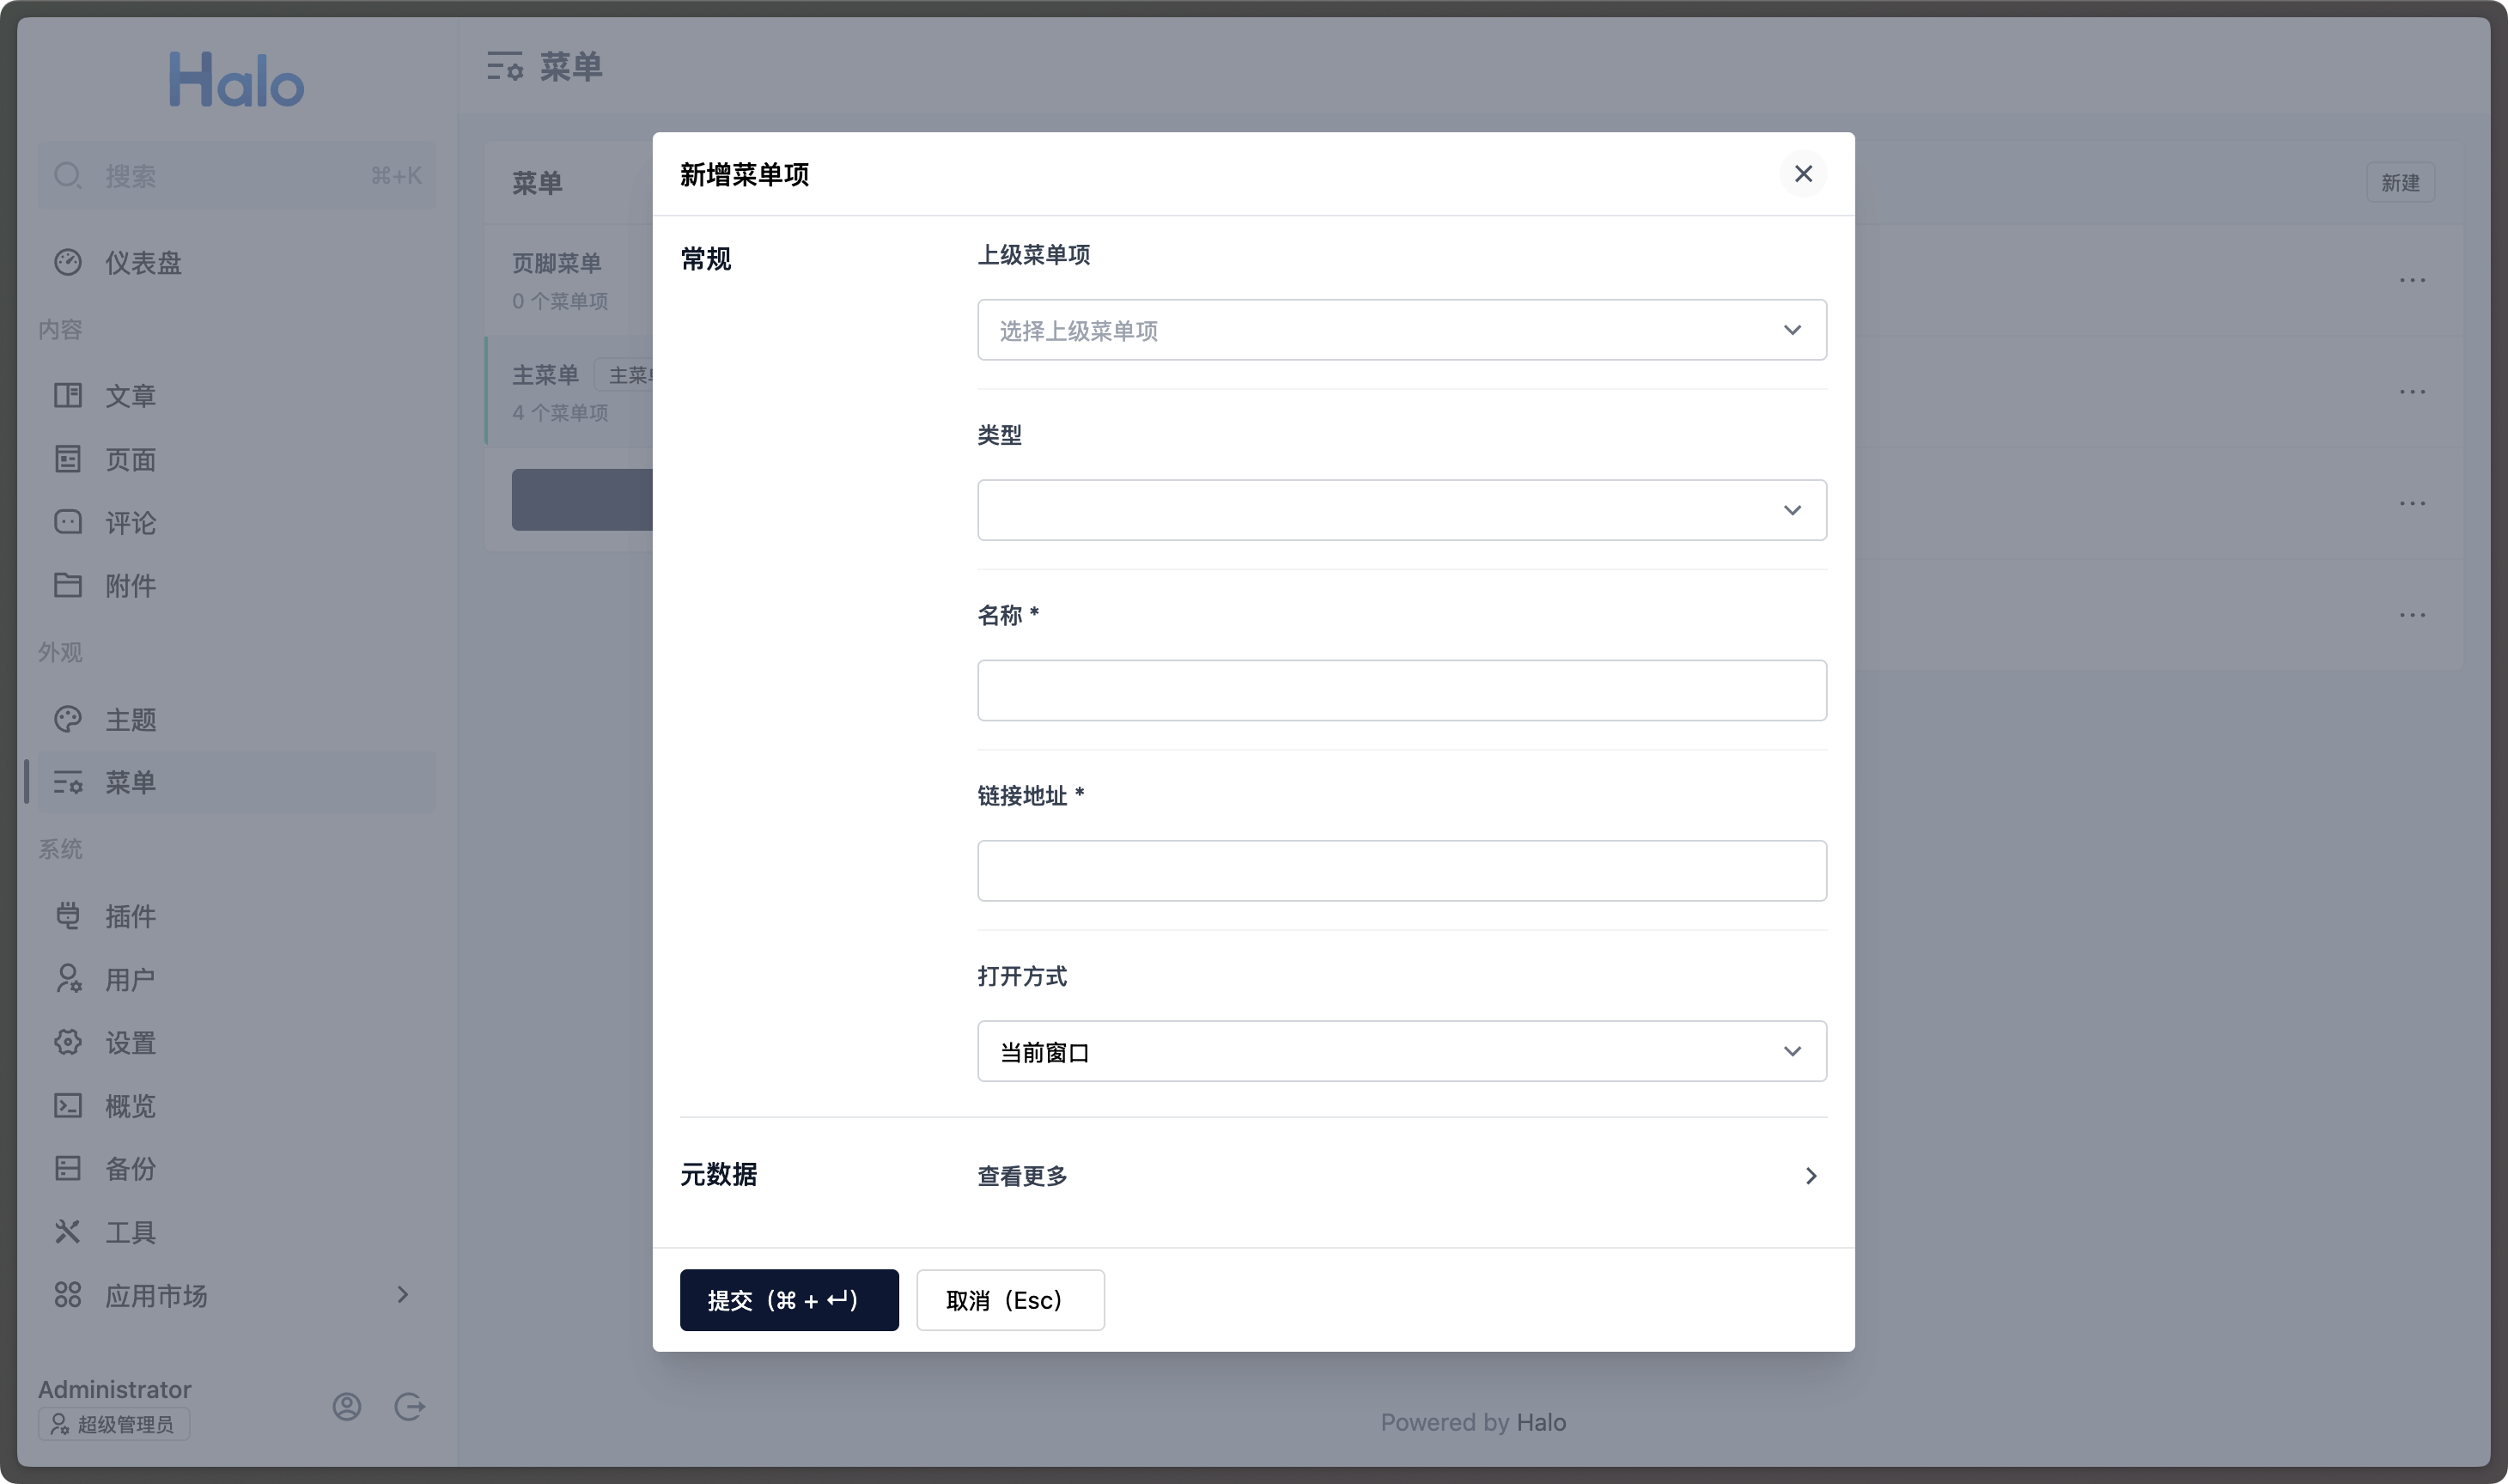Expand the 类型 type selection dropdown
This screenshot has width=2508, height=1484.
pos(1401,508)
